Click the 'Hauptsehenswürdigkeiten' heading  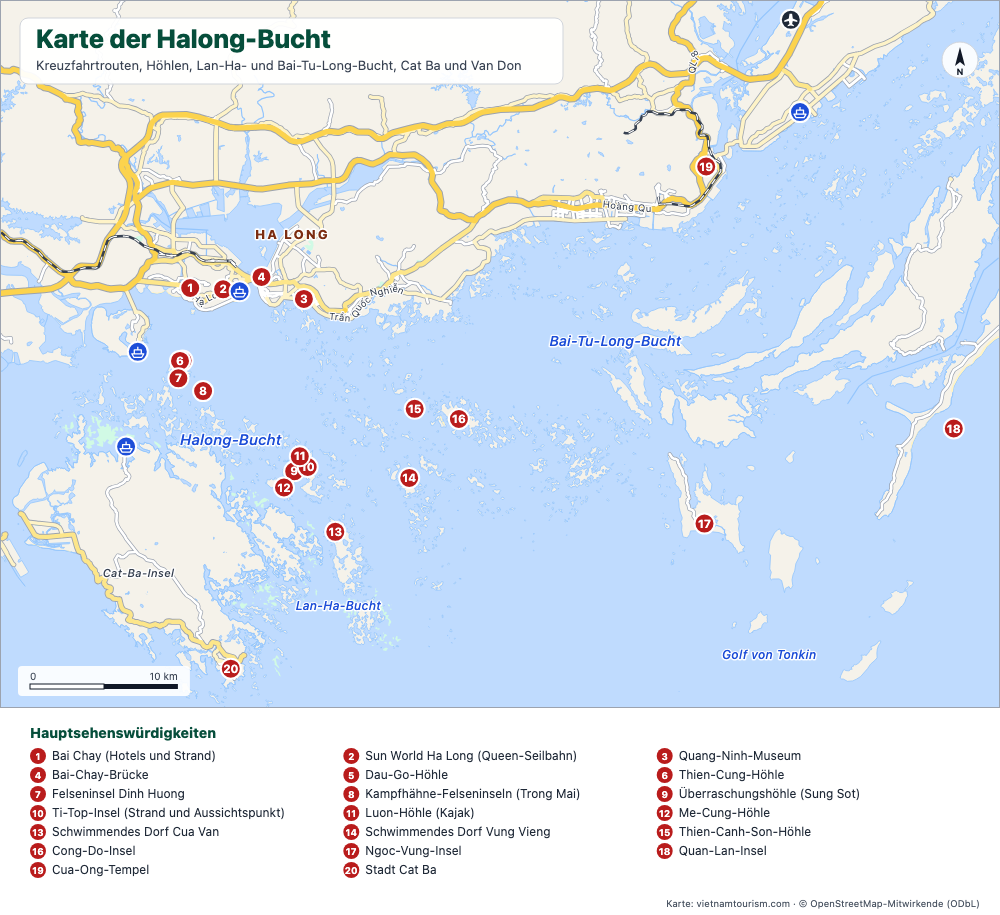(x=123, y=733)
